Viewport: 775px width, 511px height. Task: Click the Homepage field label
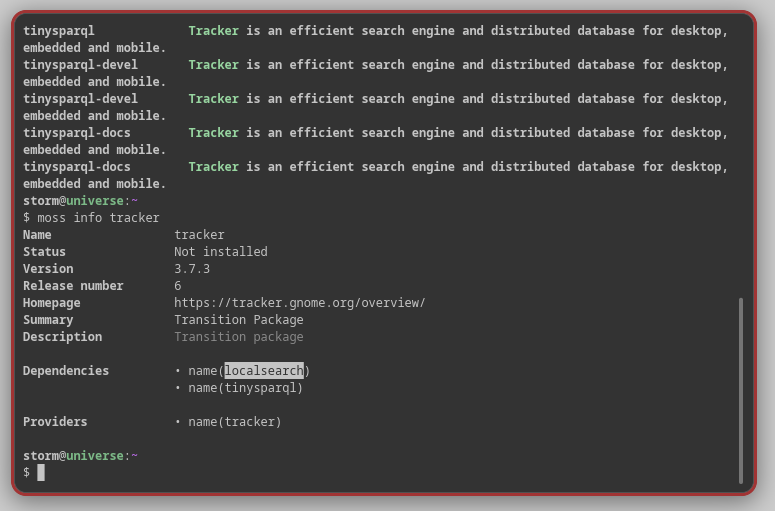pos(51,303)
